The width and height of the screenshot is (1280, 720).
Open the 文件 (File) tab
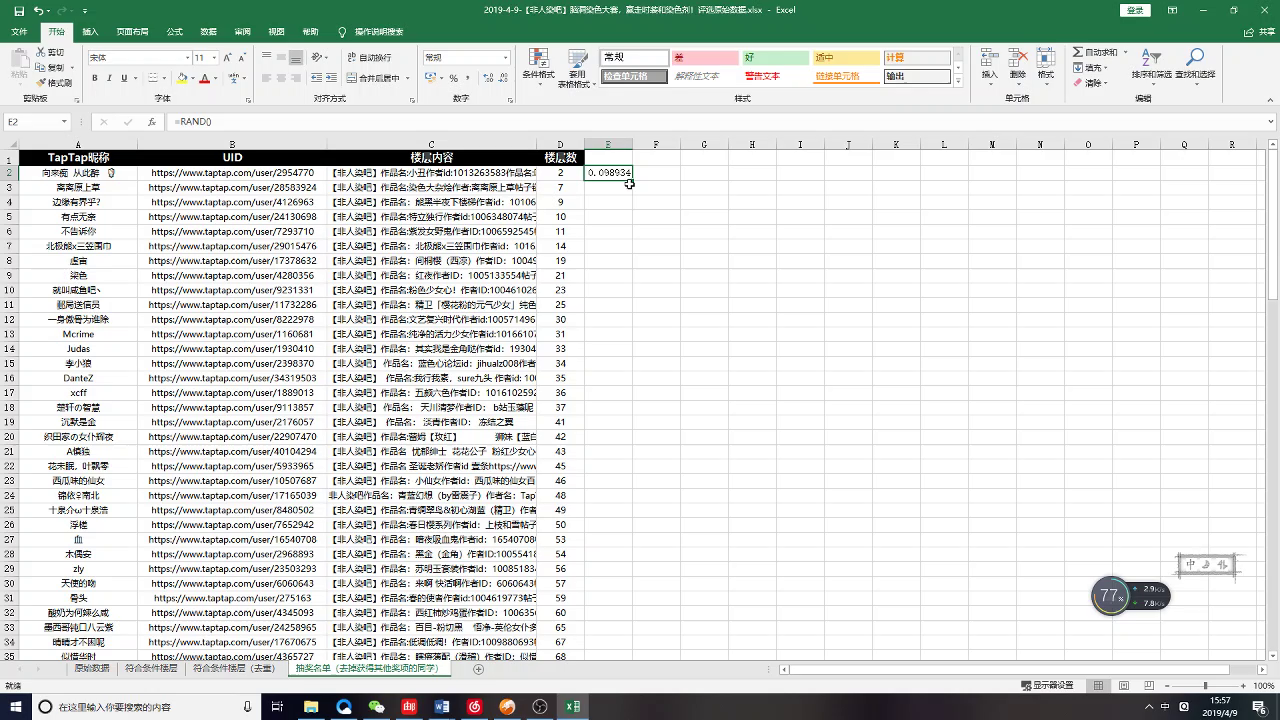coord(19,32)
